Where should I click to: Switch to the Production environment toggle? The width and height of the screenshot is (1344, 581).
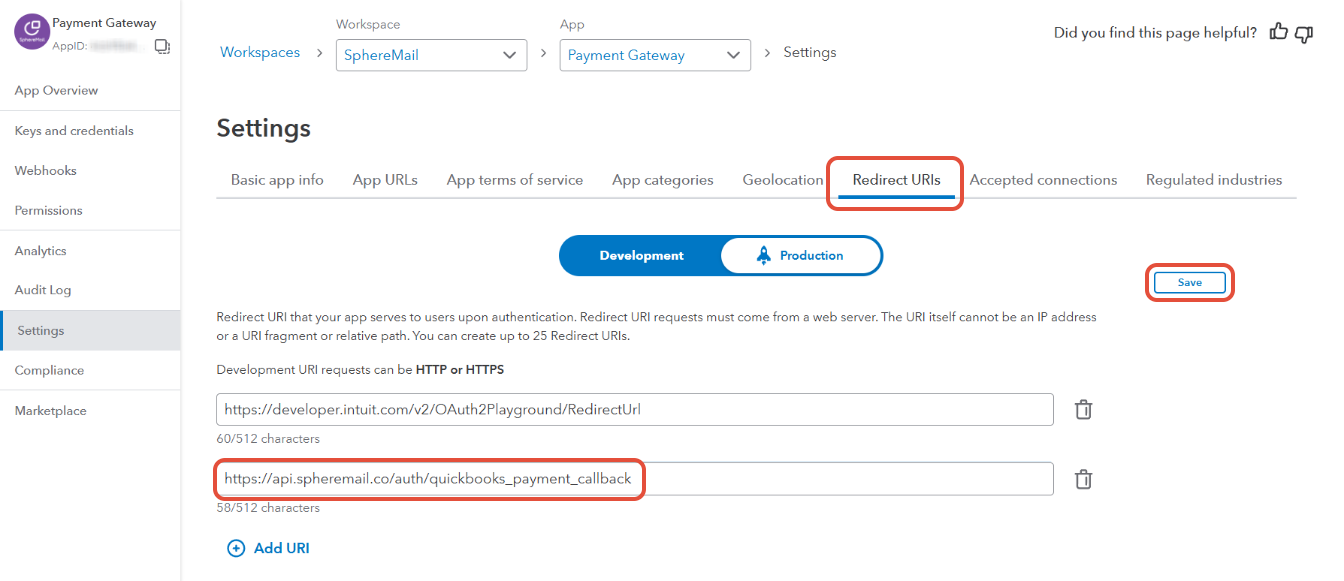(801, 256)
